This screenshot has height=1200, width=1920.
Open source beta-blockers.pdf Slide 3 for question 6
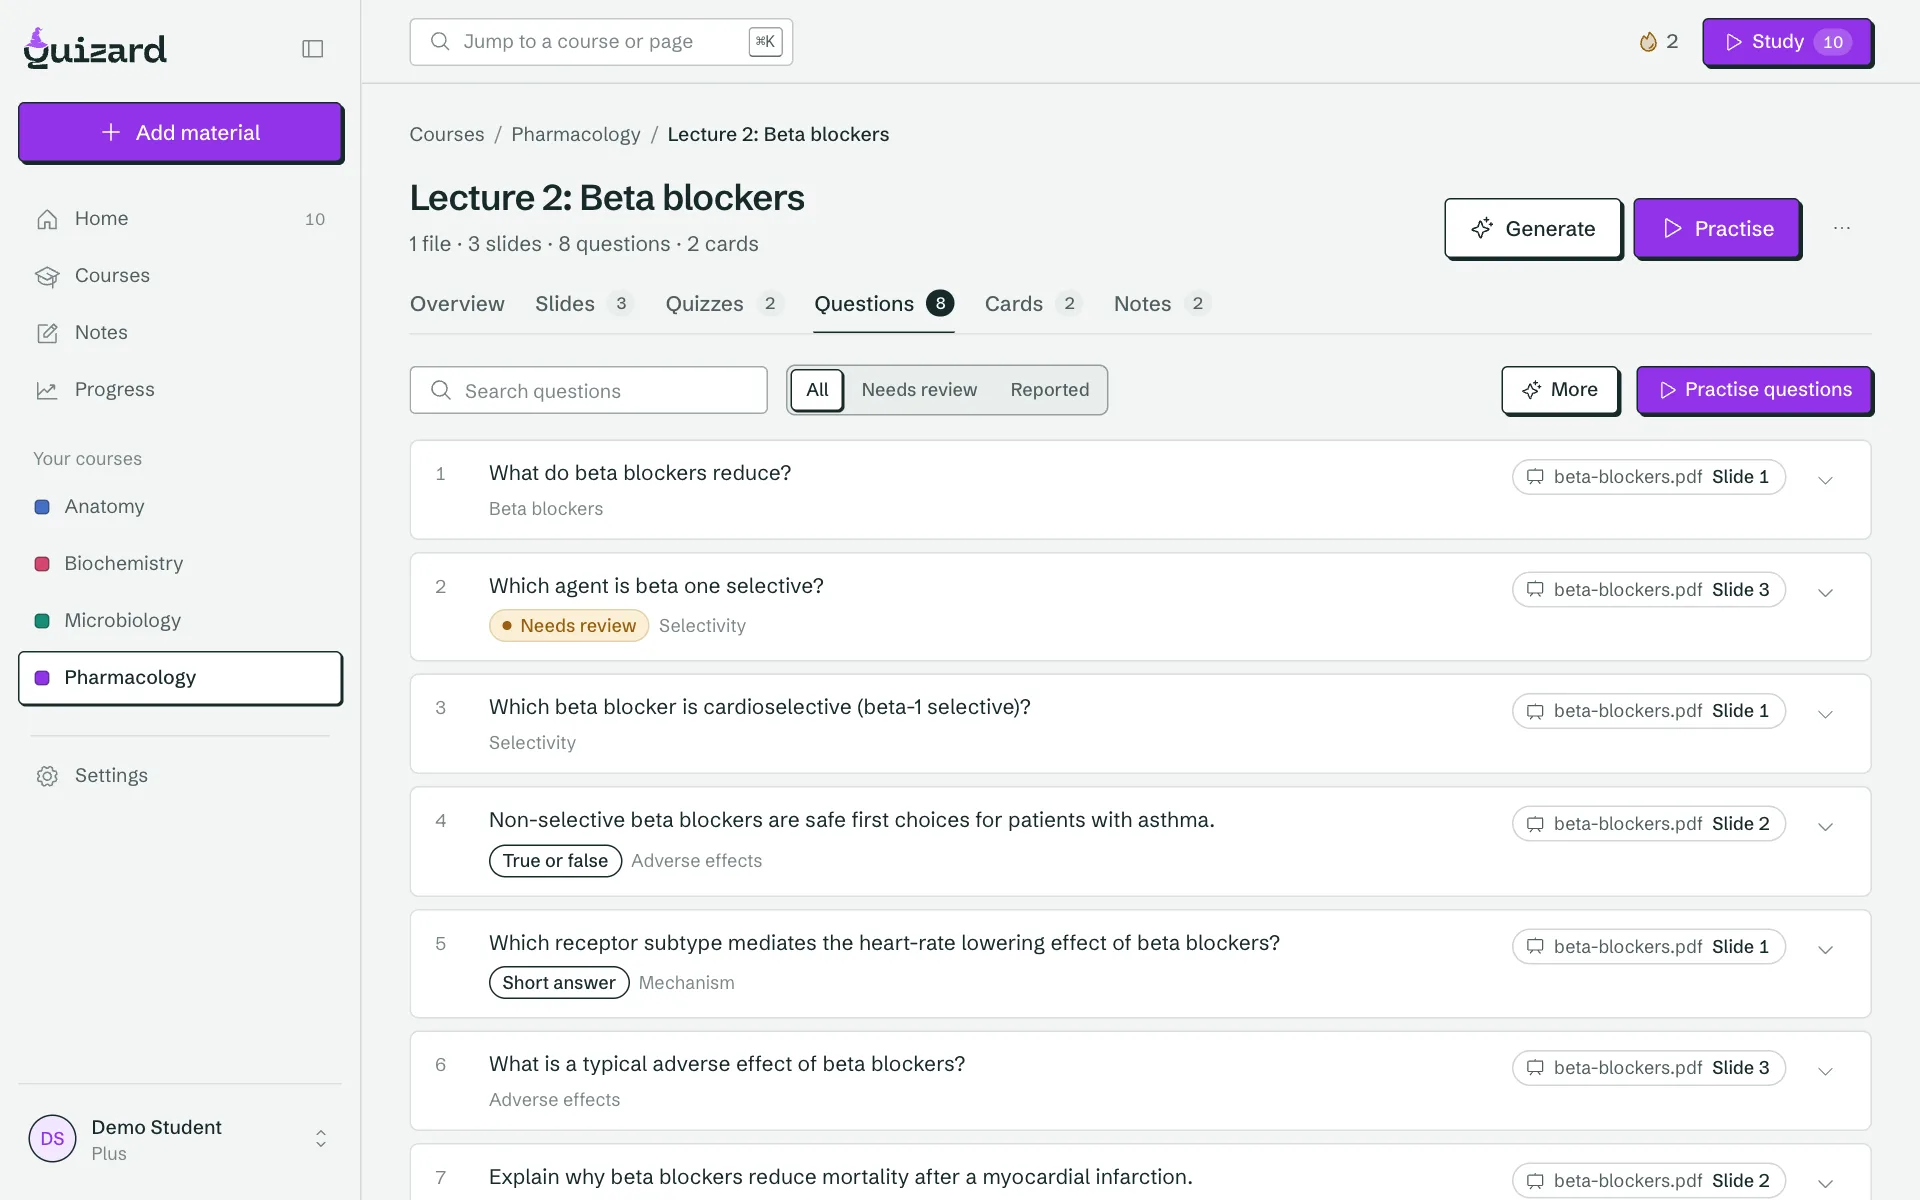tap(1649, 1068)
